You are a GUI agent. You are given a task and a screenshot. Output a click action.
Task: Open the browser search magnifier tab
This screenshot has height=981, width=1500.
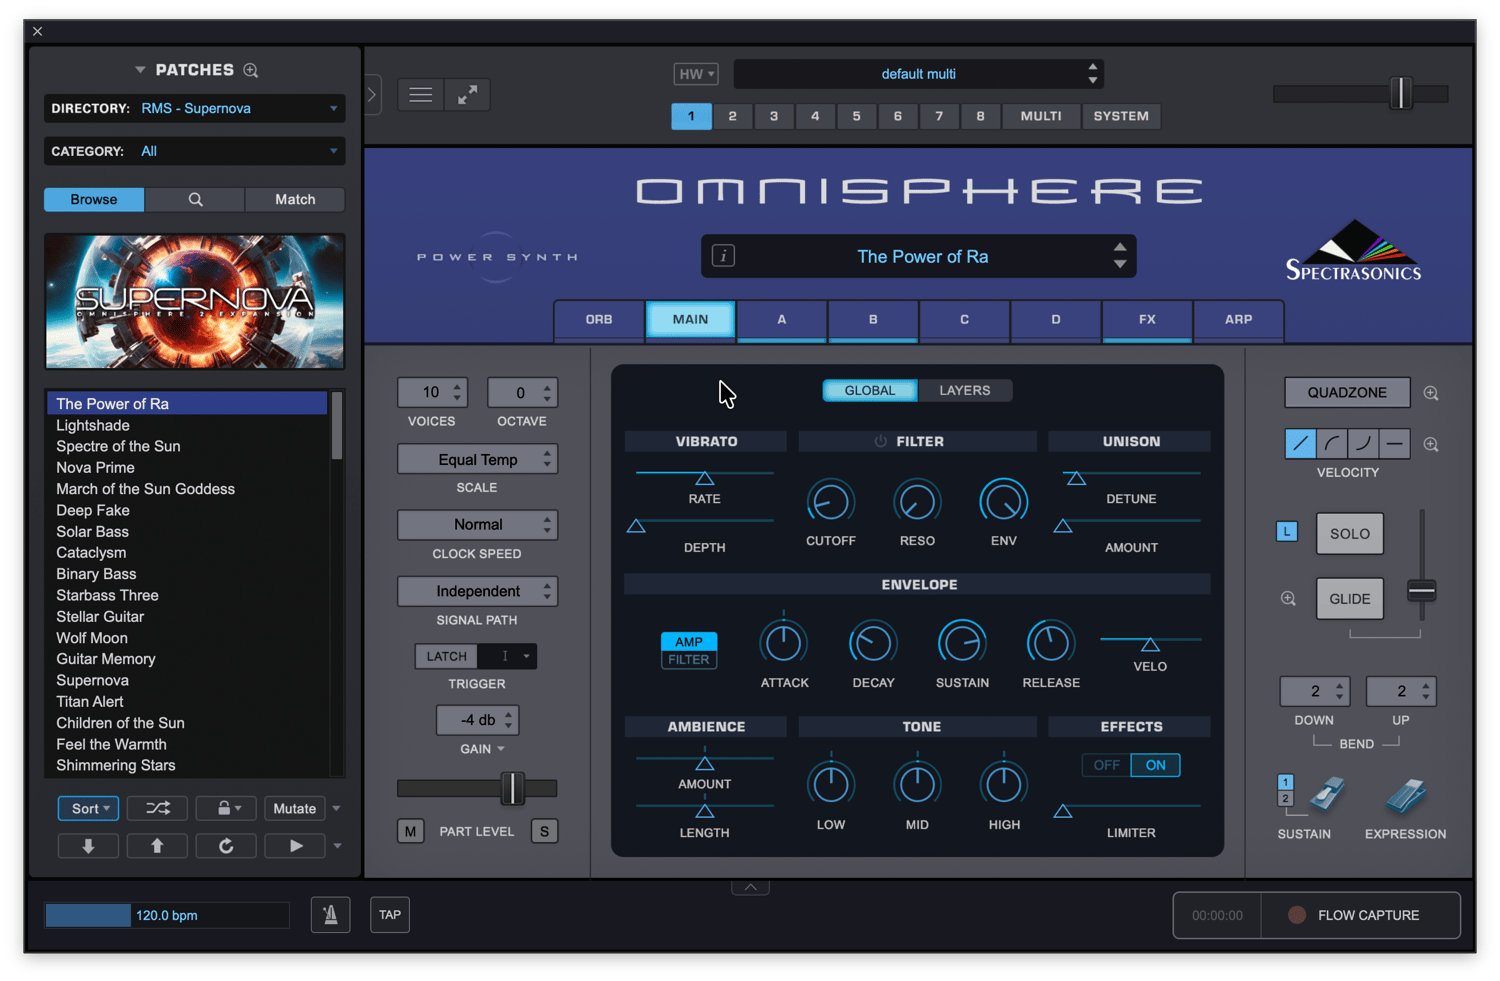click(x=195, y=200)
